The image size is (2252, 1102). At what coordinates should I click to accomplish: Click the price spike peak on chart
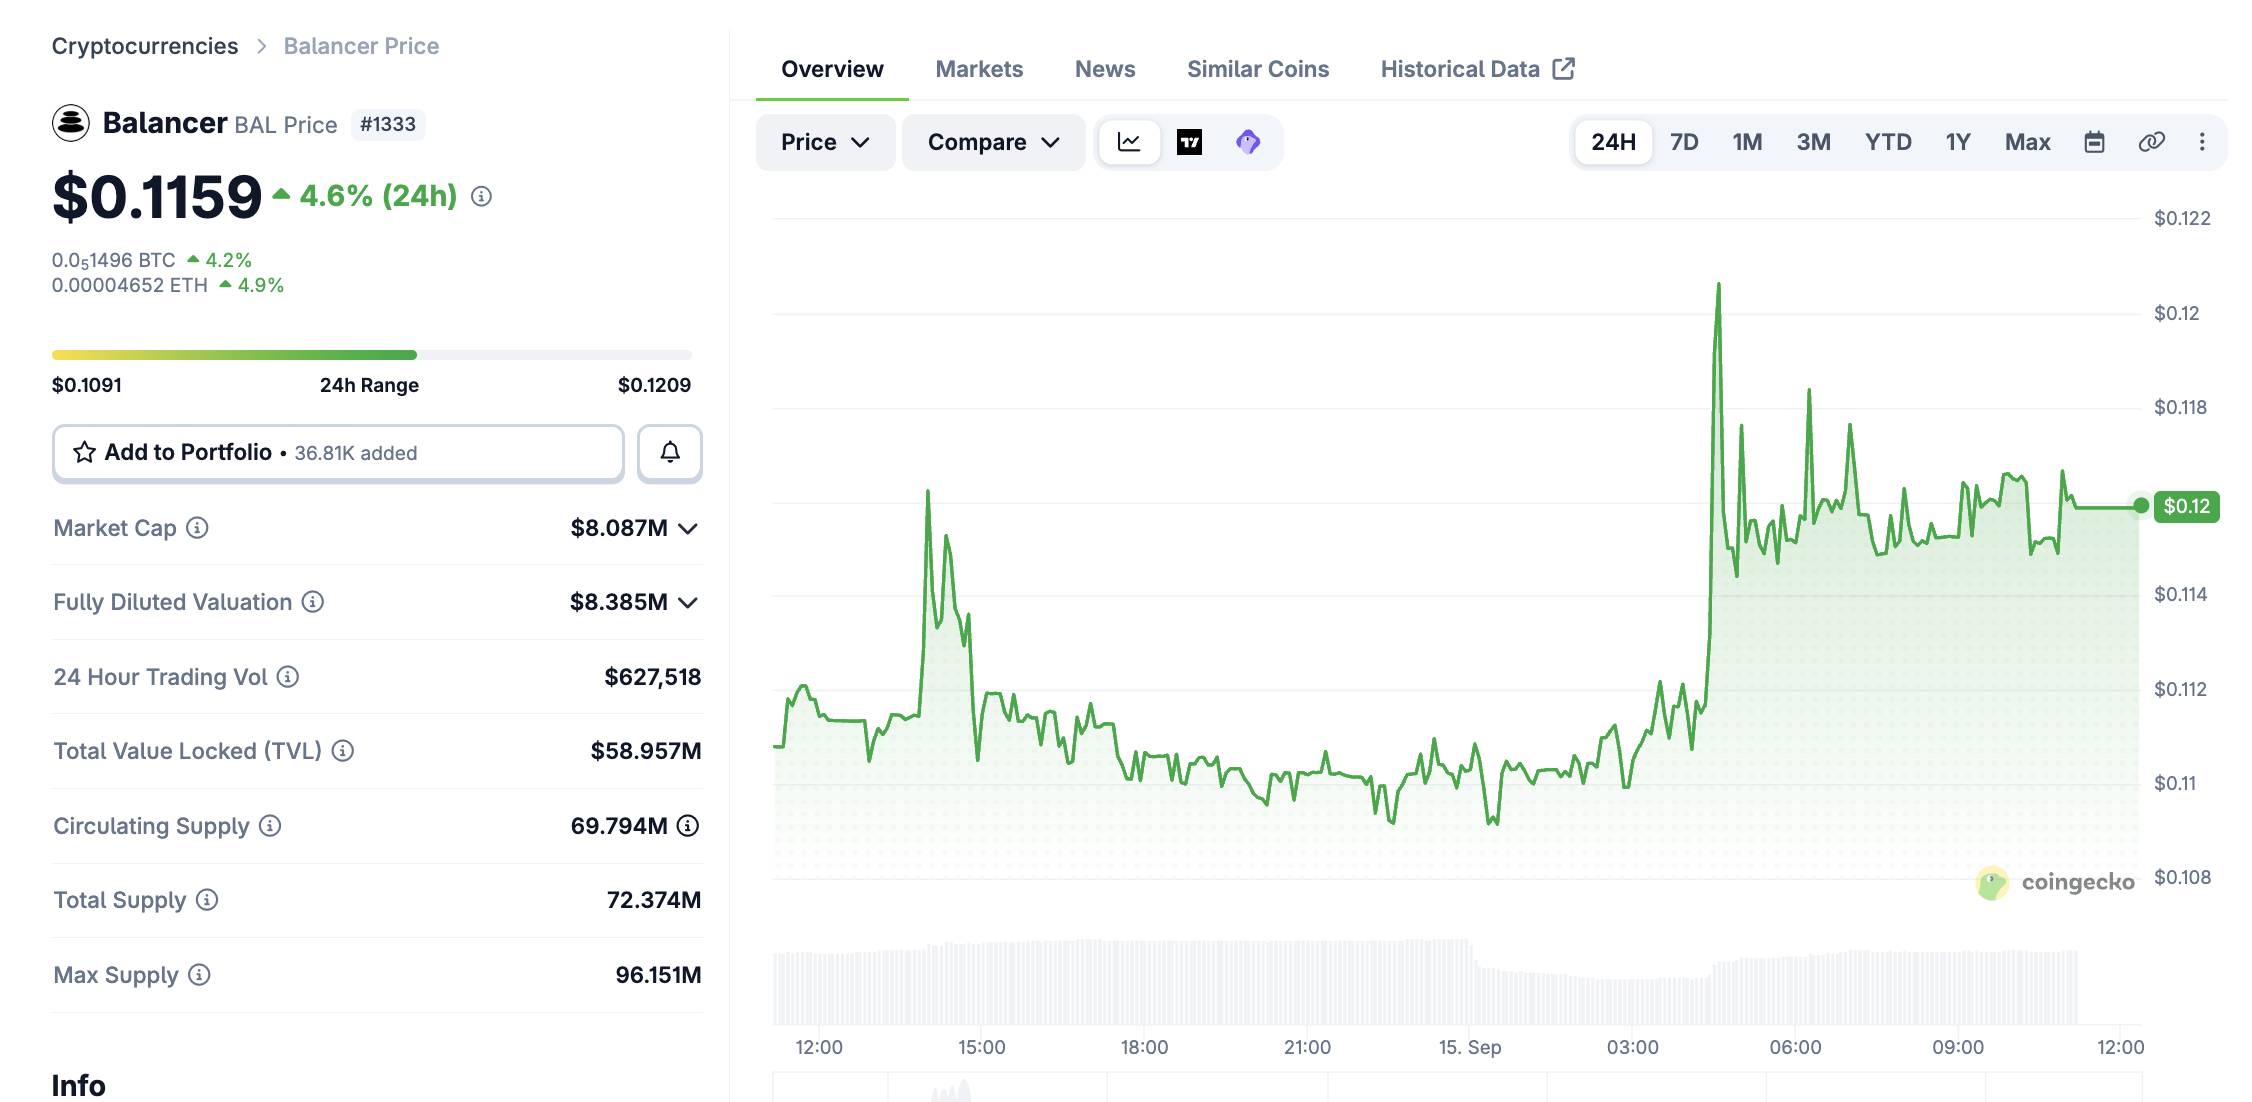tap(1718, 285)
